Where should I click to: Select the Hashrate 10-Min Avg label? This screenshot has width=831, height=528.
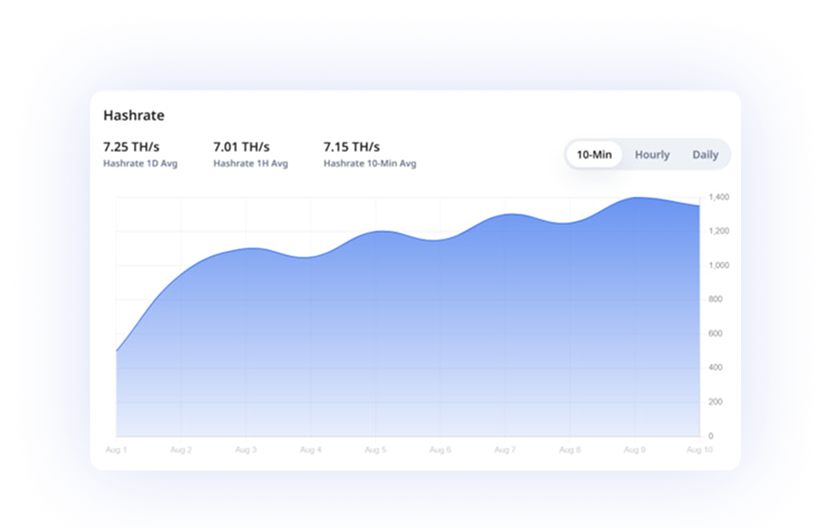click(x=369, y=163)
